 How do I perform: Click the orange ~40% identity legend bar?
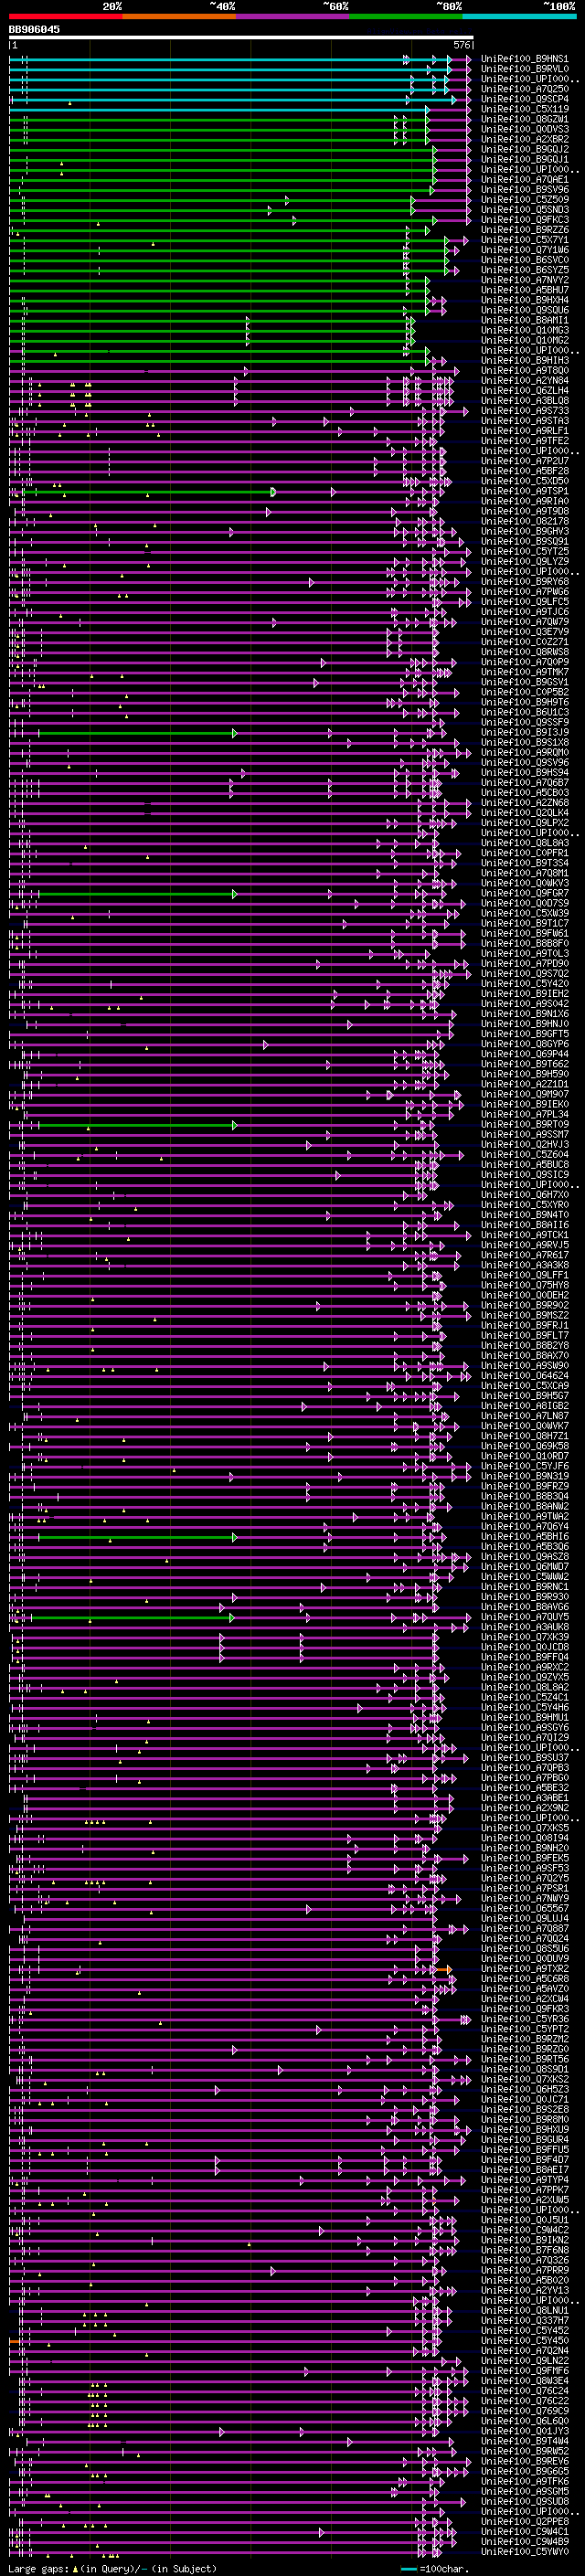(x=180, y=16)
